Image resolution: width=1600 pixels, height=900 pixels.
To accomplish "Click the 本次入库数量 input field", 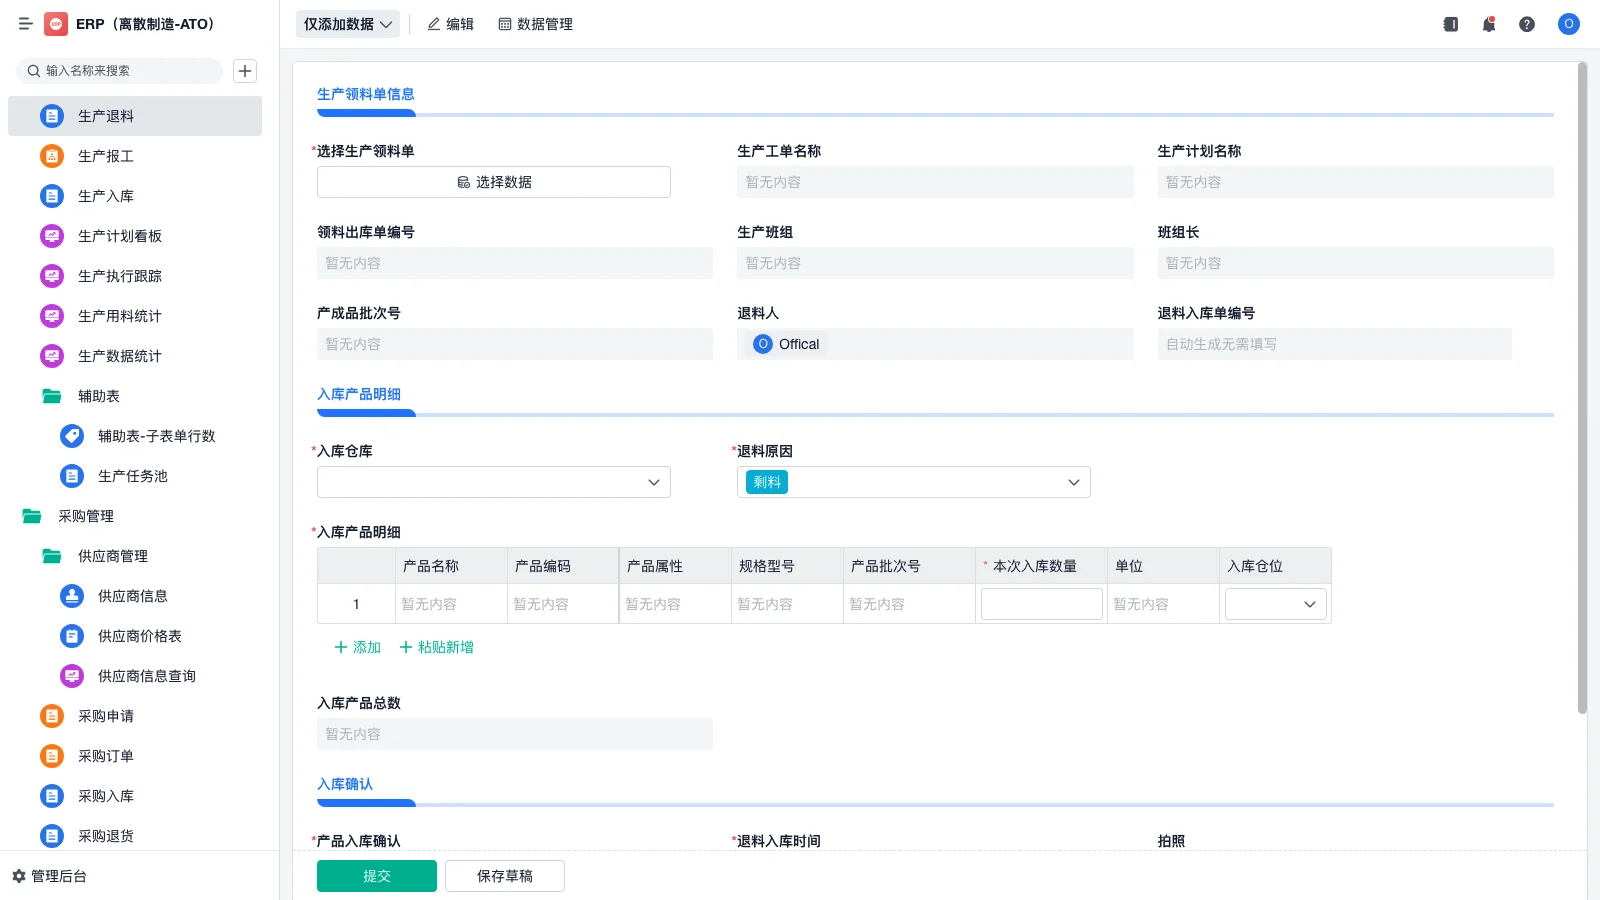I will coord(1041,603).
